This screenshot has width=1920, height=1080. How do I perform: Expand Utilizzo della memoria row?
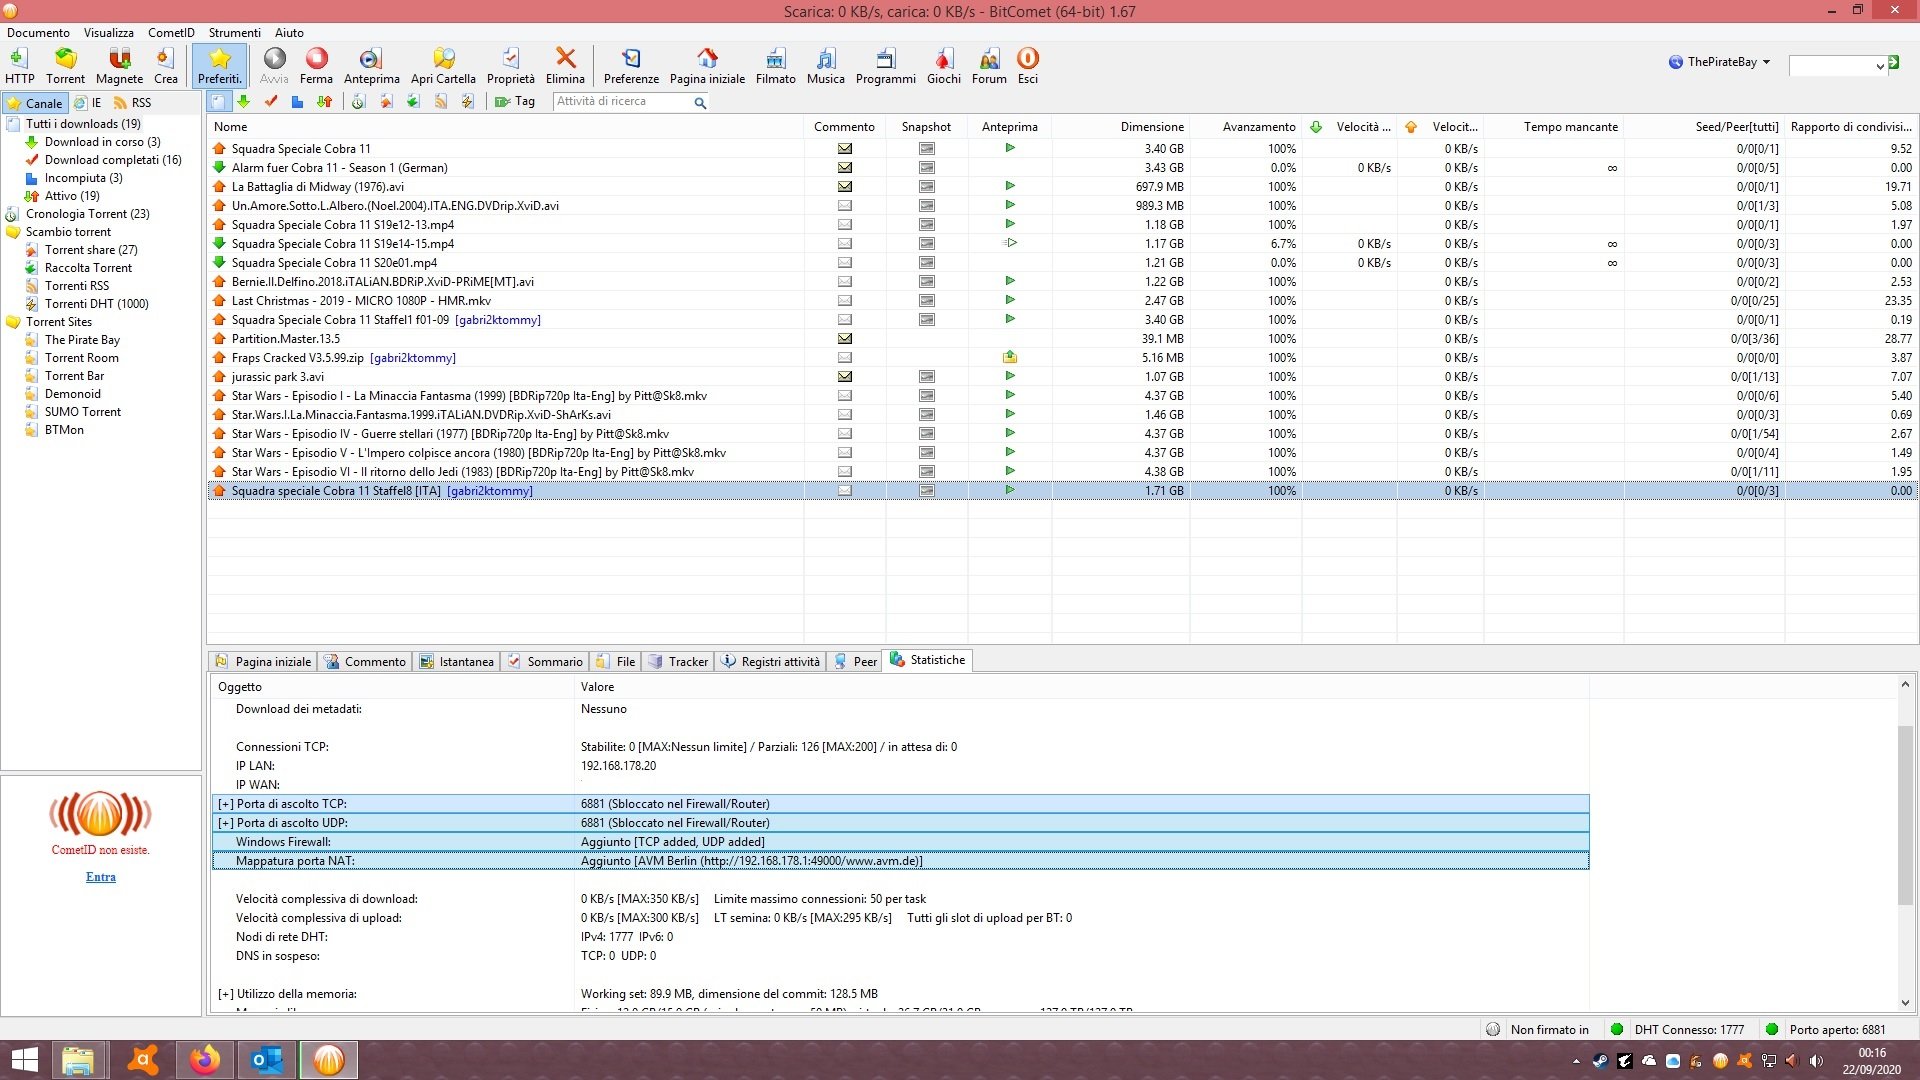pos(226,994)
